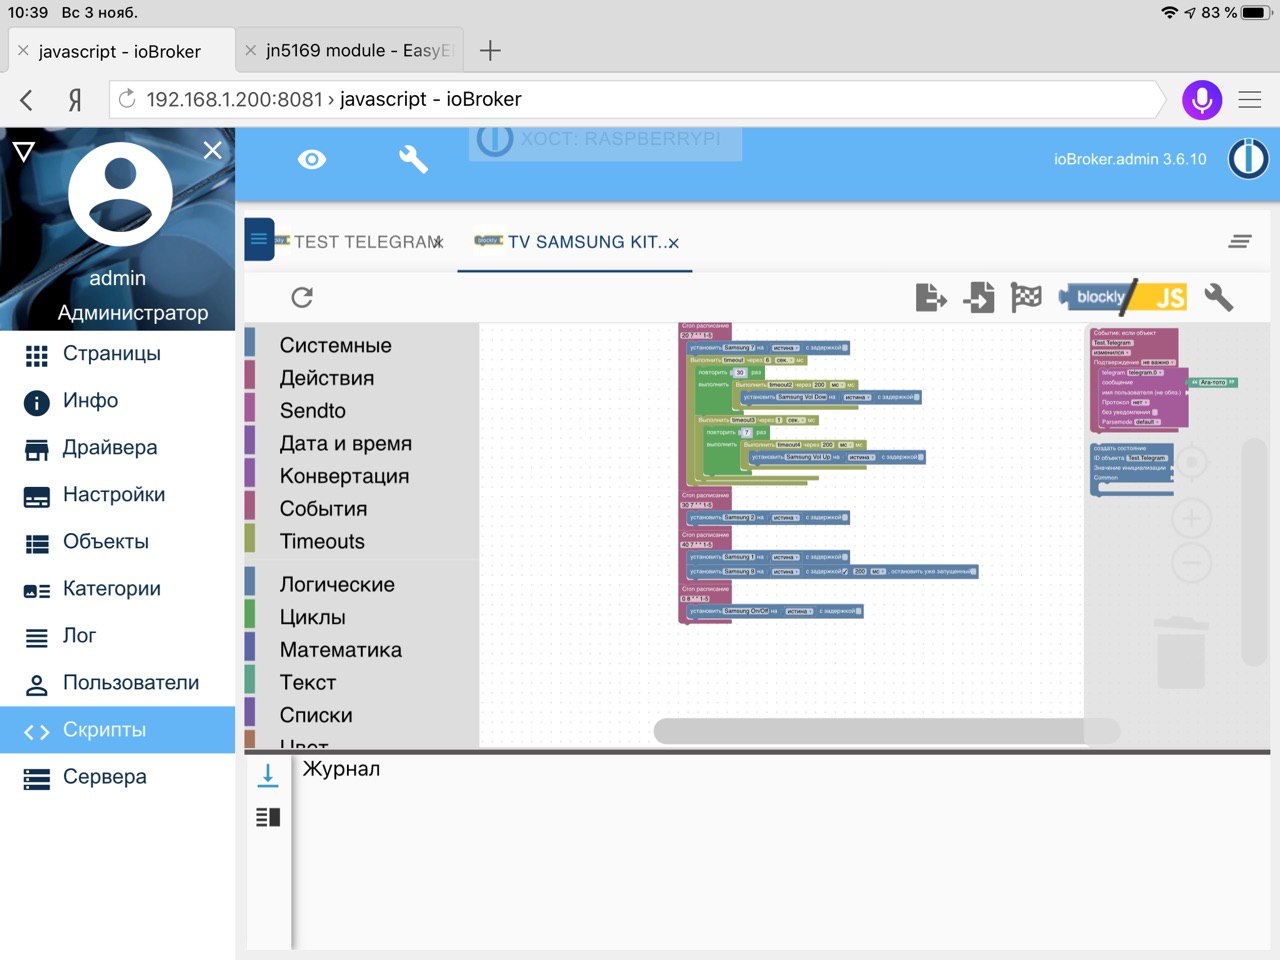Screen dimensions: 1280x960
Task: Activate the purple microphone assistant button
Action: pos(1202,99)
